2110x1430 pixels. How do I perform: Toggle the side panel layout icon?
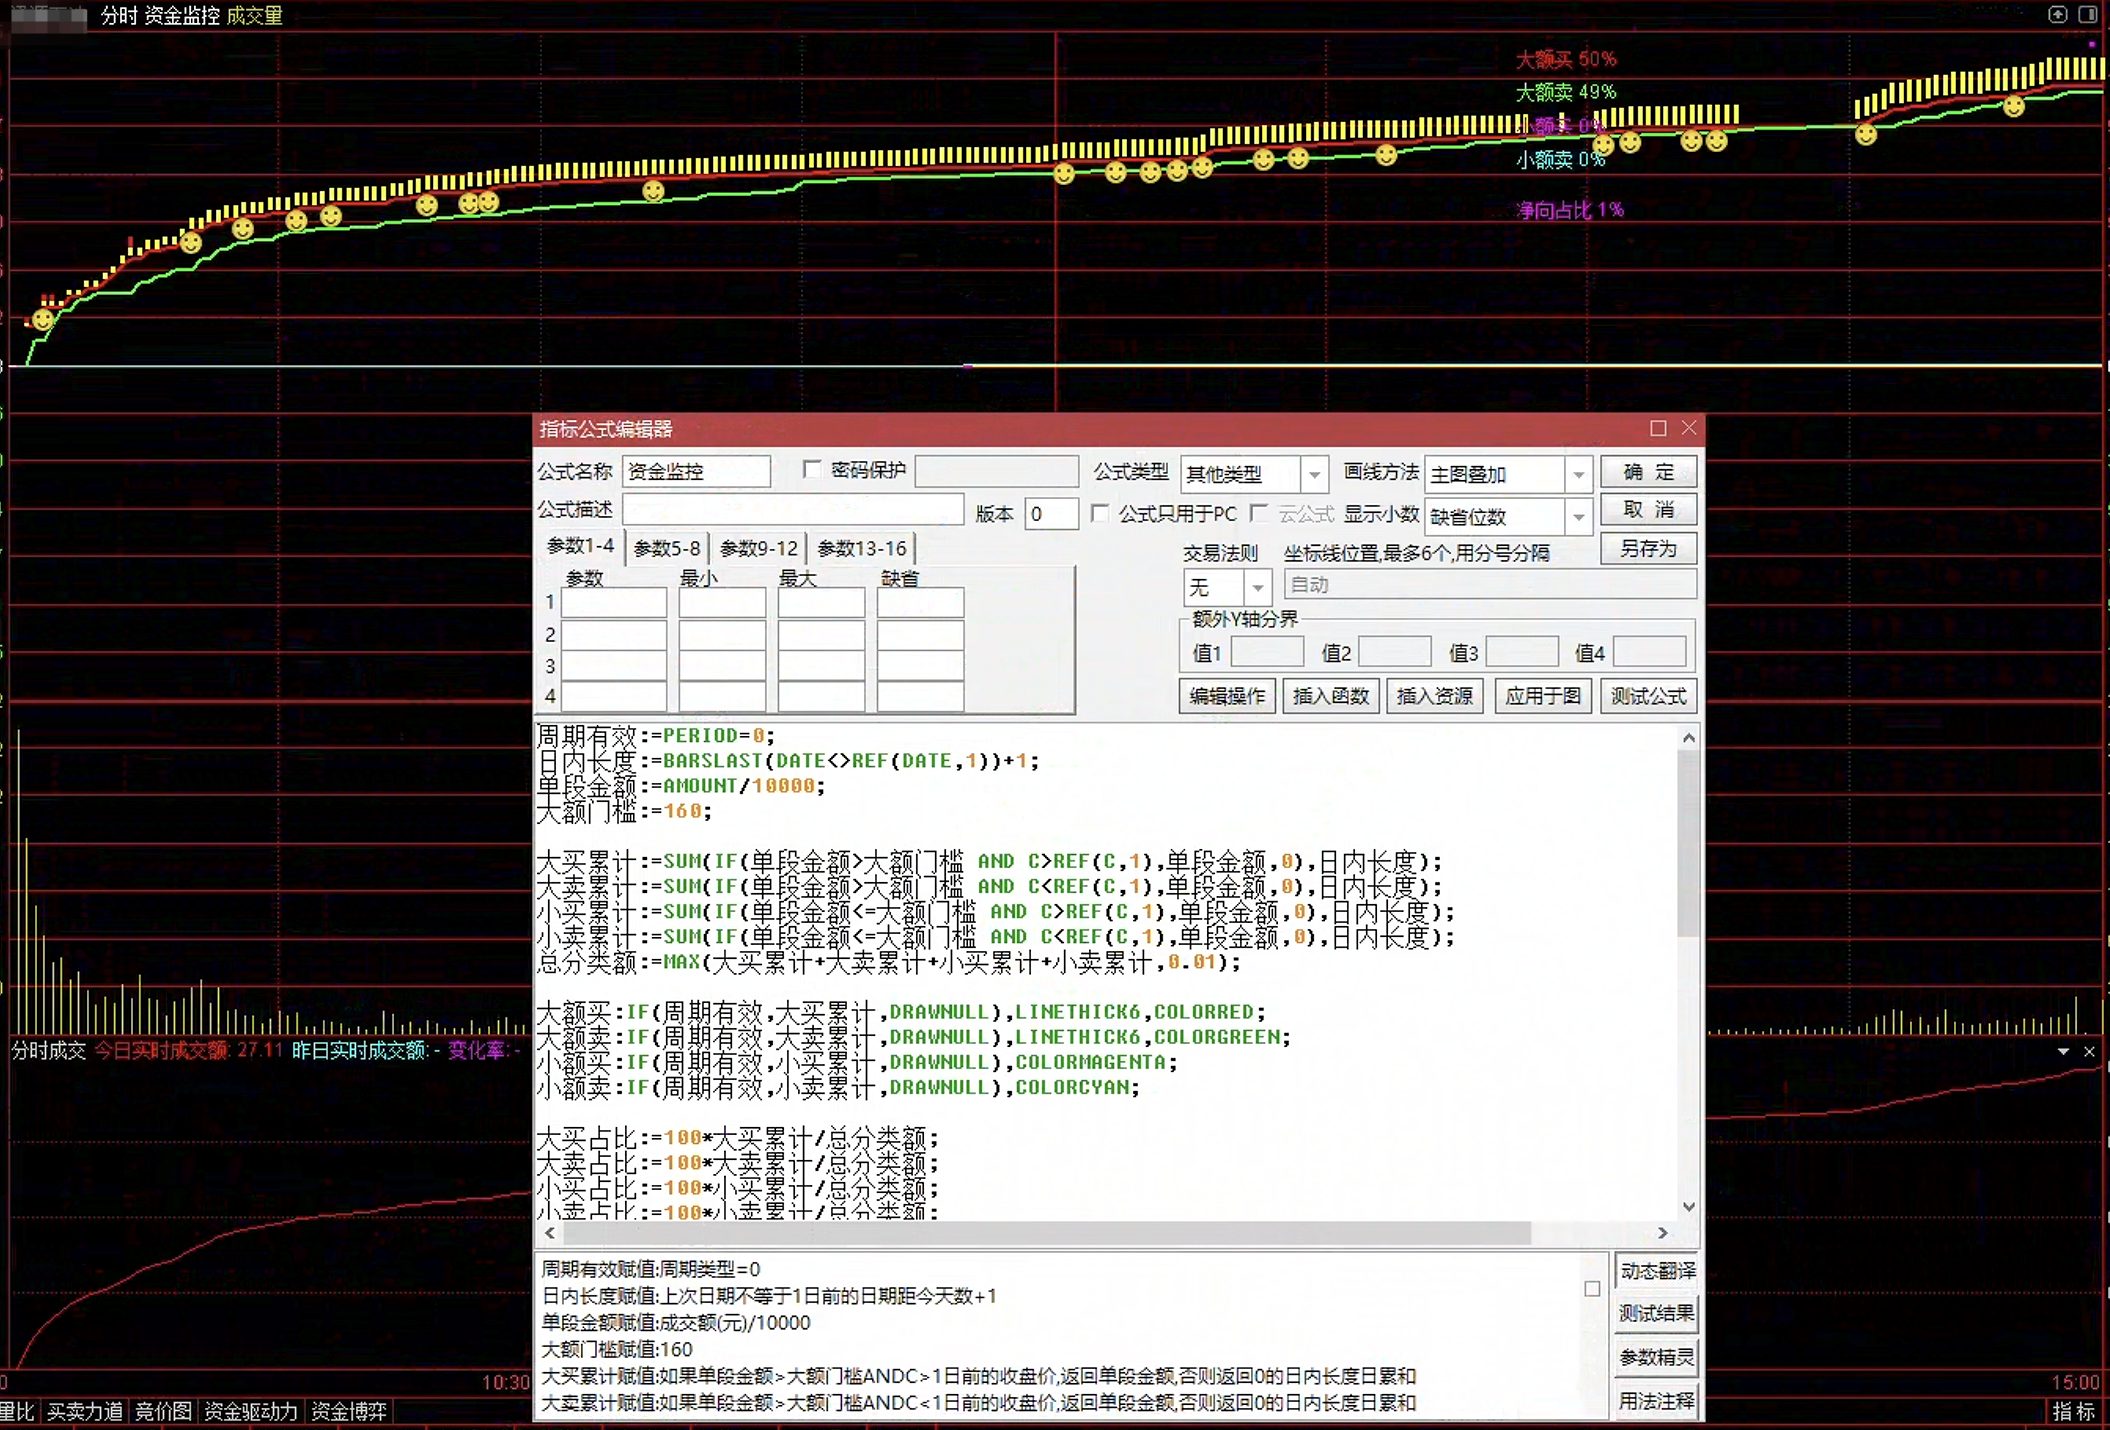(x=2088, y=14)
